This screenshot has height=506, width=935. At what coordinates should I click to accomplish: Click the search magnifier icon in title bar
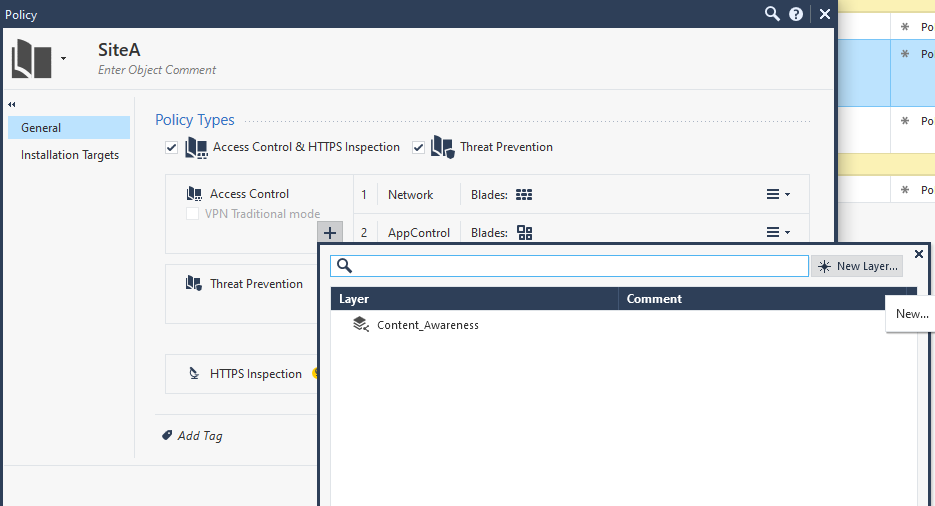point(771,14)
